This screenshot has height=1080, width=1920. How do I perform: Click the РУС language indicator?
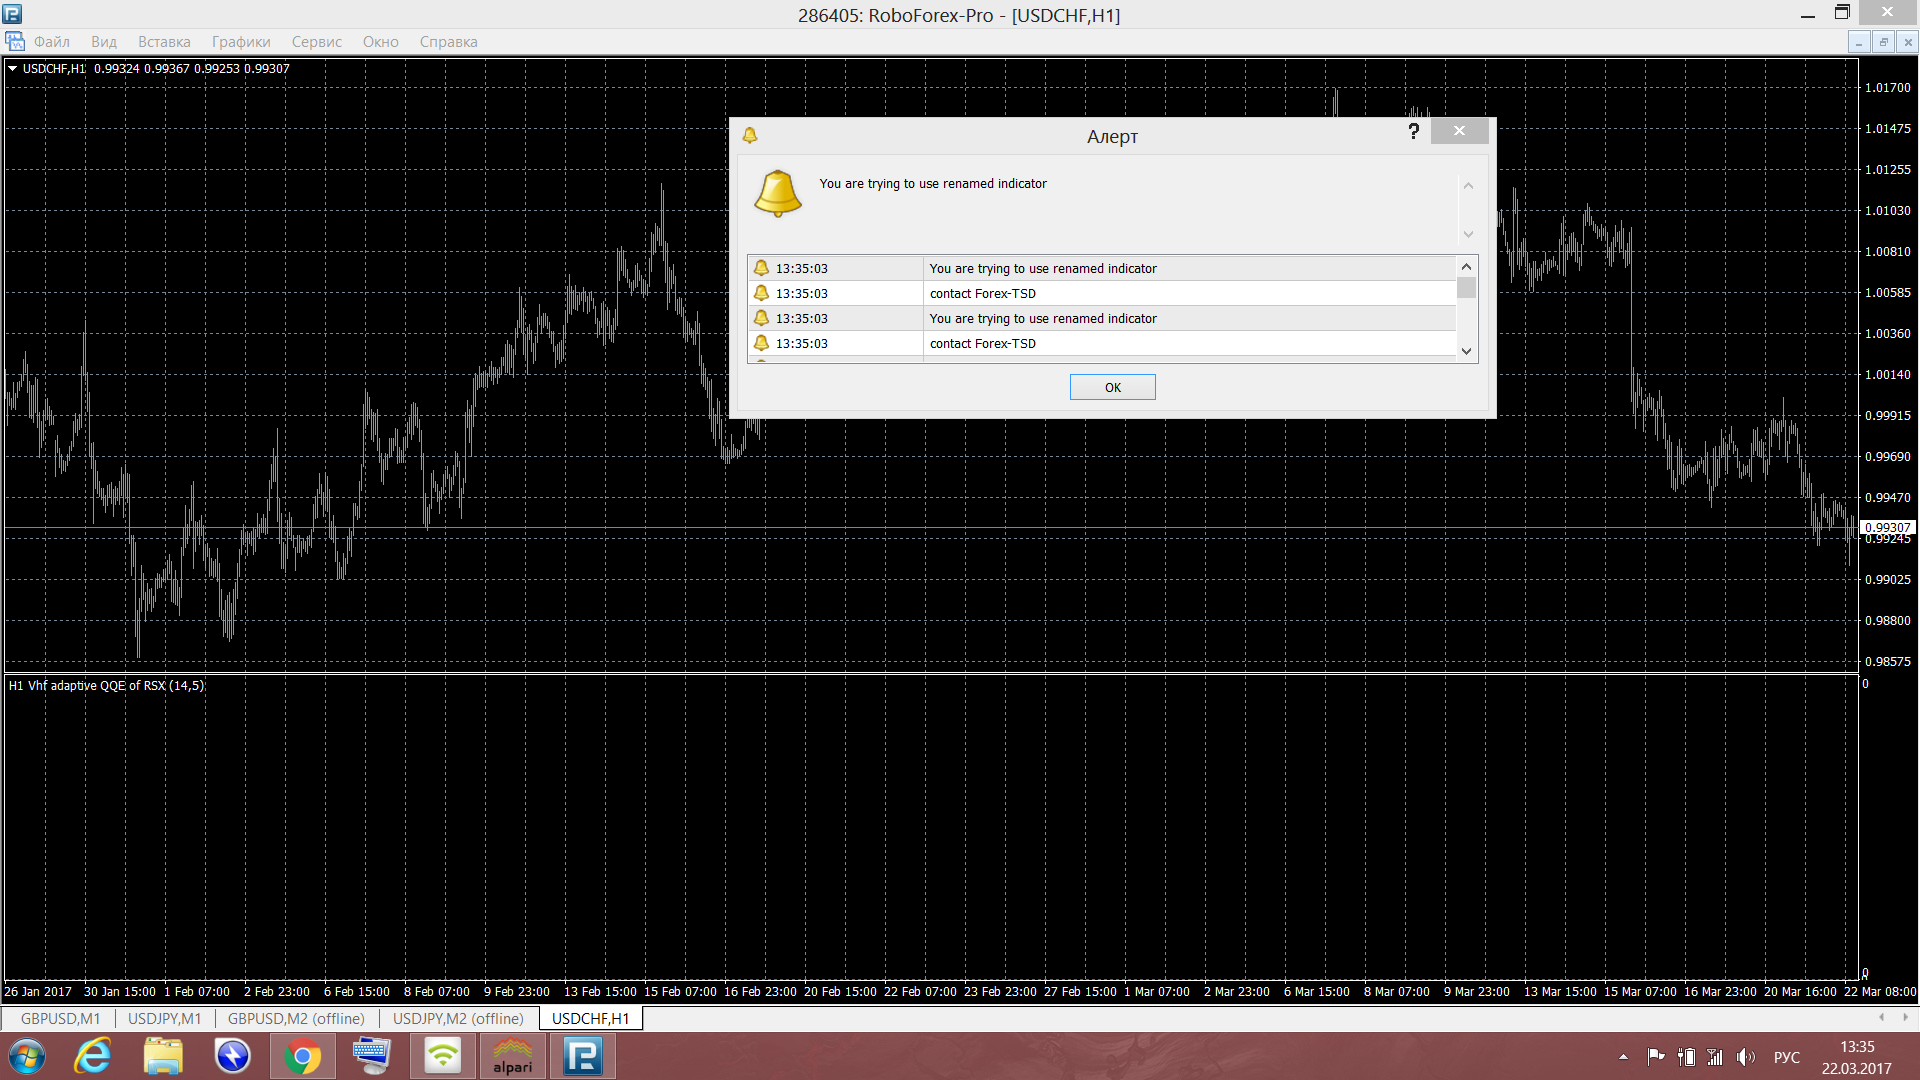pos(1786,1057)
